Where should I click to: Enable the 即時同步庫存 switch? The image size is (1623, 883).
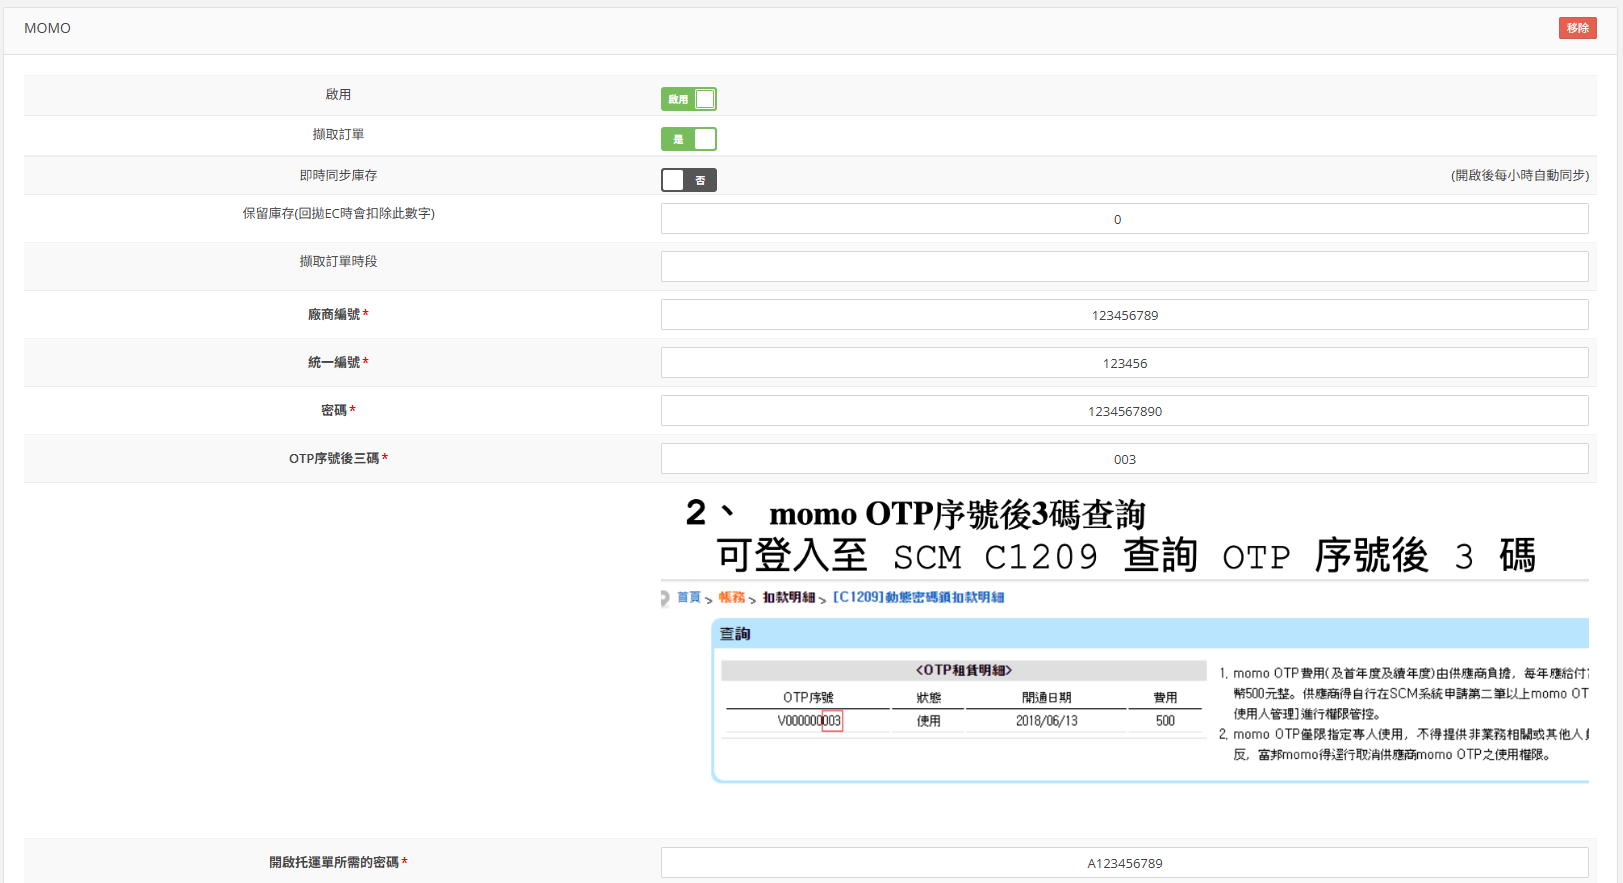pyautogui.click(x=688, y=180)
